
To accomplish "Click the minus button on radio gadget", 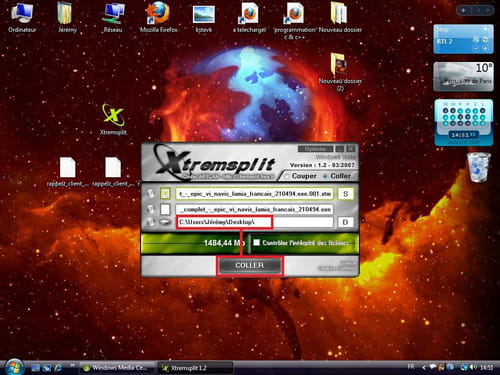I will click(x=476, y=49).
